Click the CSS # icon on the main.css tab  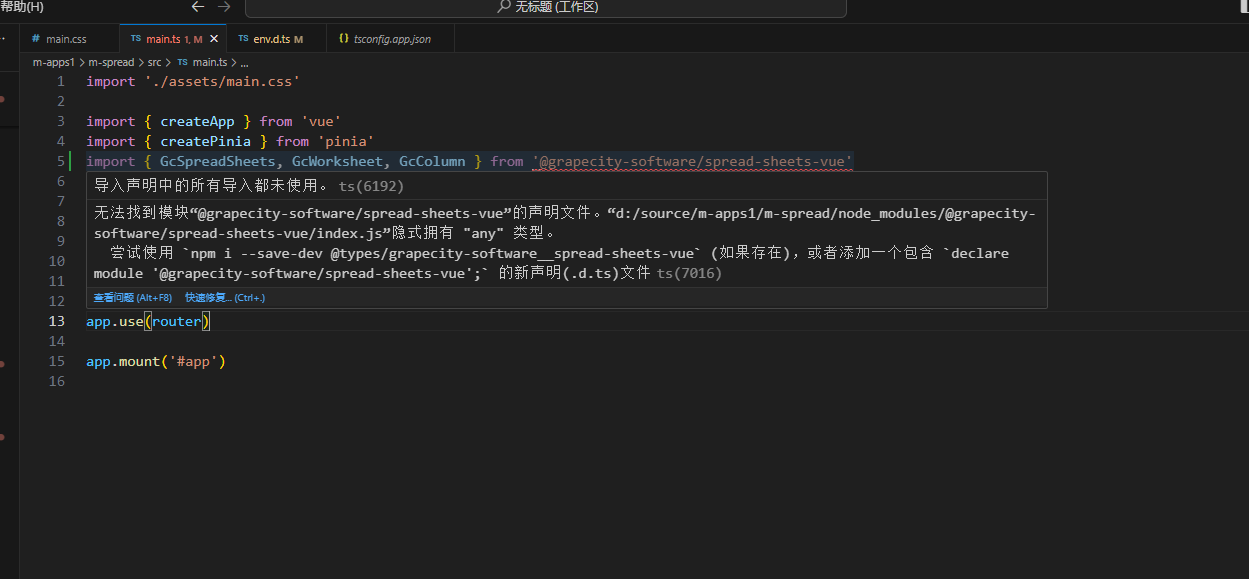[35, 39]
